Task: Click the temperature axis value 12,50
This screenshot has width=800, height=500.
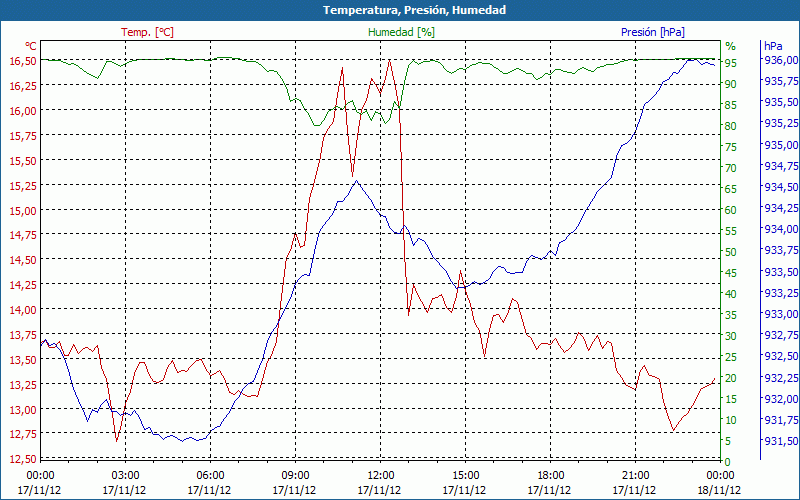Action: coord(23,459)
